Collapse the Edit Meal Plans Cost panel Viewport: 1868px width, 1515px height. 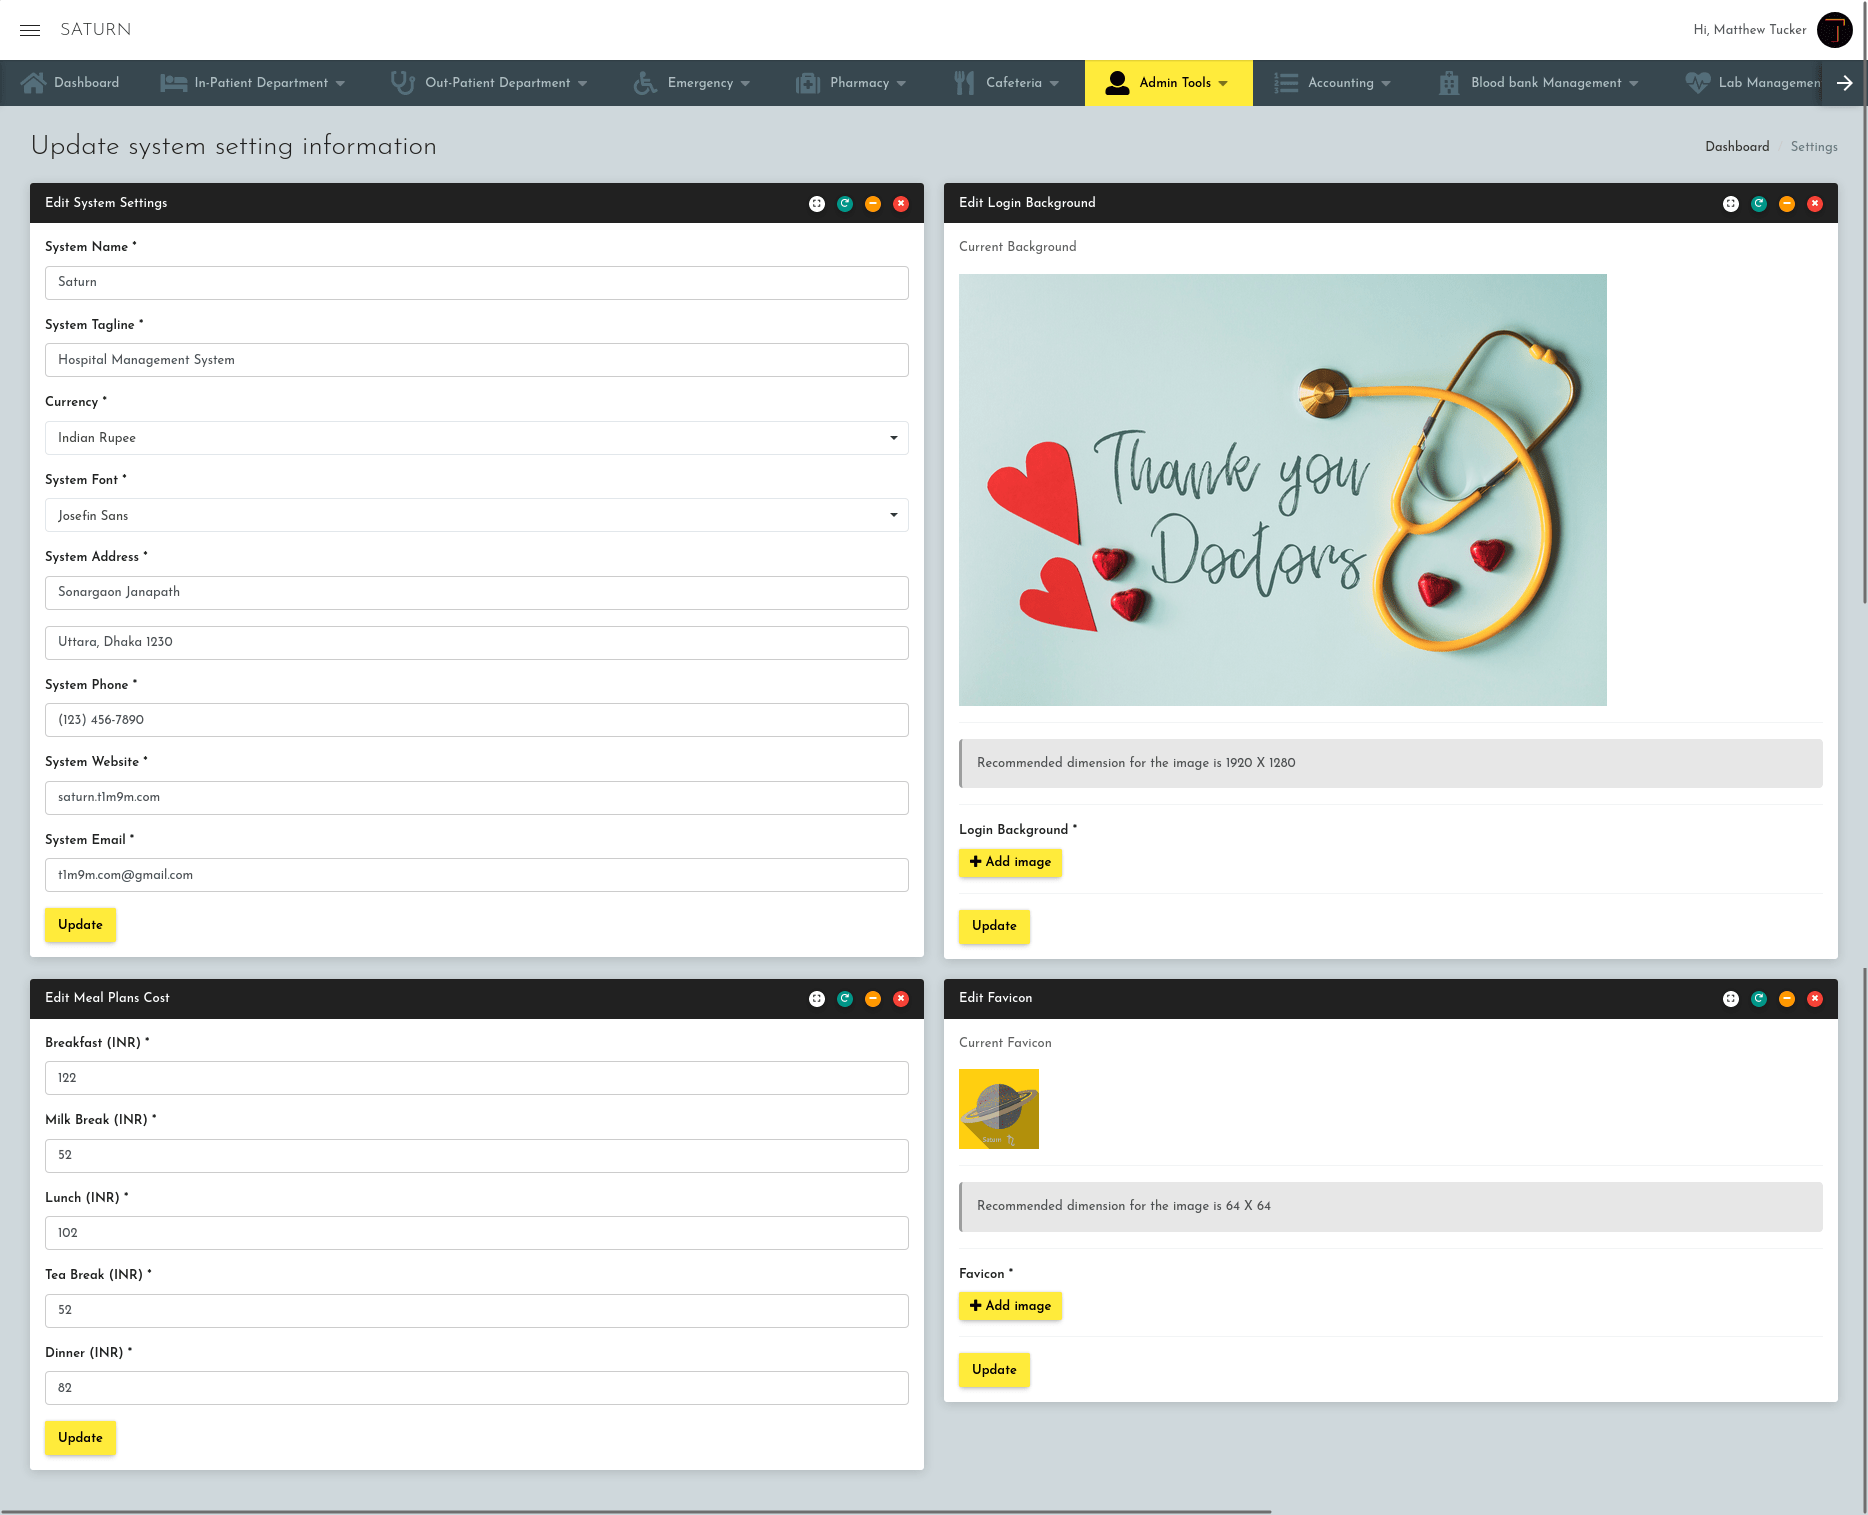pos(872,998)
